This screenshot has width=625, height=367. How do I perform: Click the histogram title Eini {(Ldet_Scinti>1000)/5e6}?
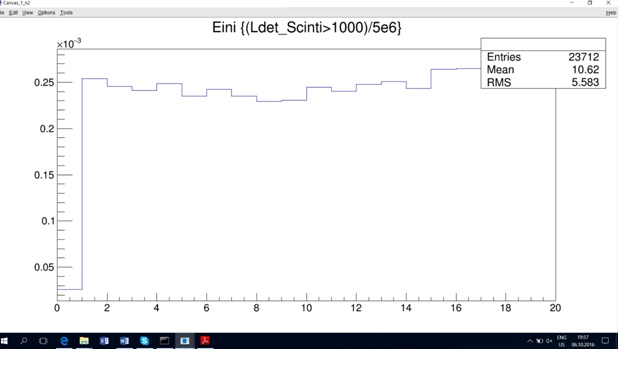click(307, 27)
